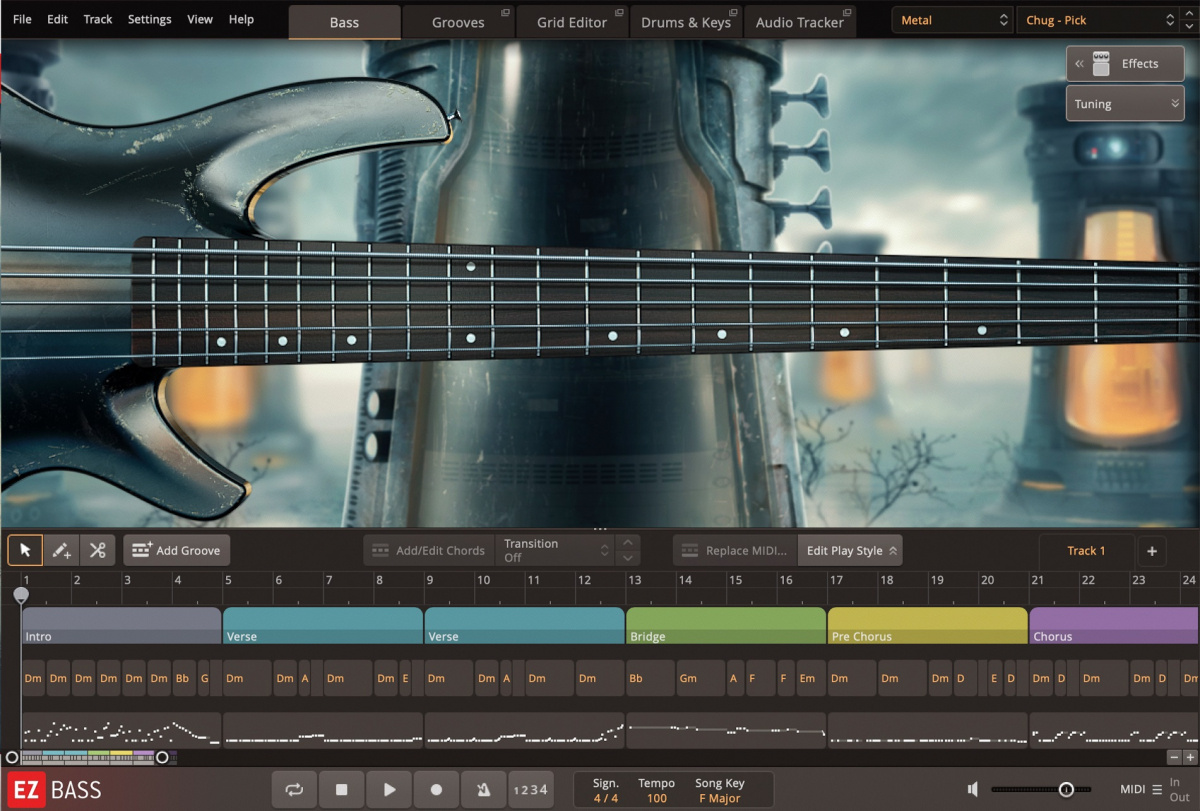Image resolution: width=1200 pixels, height=811 pixels.
Task: Toggle Edit Play Style mode
Action: [x=850, y=549]
